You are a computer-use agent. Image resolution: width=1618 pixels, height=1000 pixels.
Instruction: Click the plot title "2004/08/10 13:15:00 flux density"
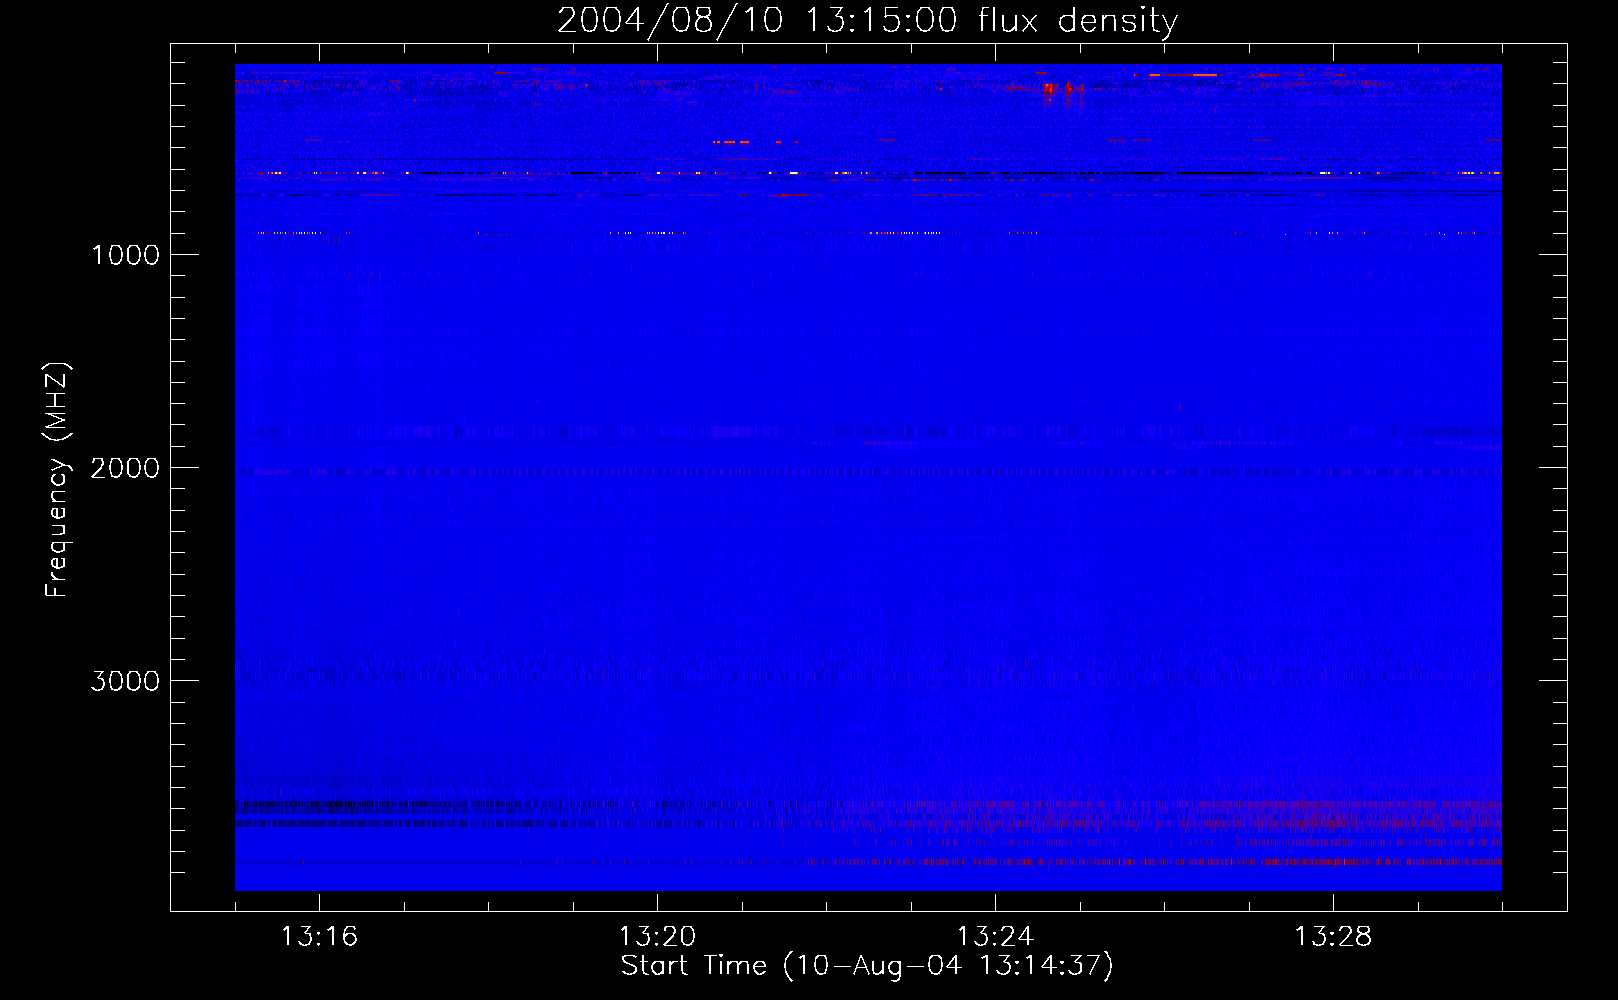867,21
